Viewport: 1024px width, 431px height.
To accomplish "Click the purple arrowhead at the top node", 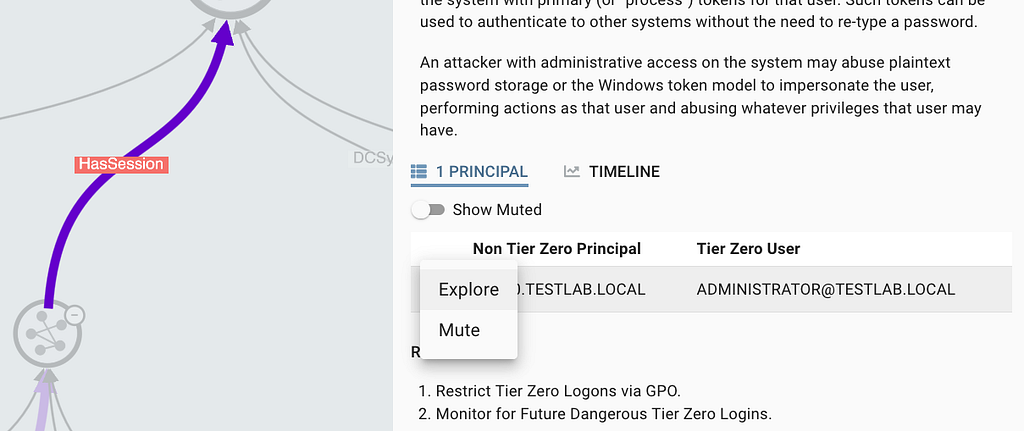I will point(223,32).
